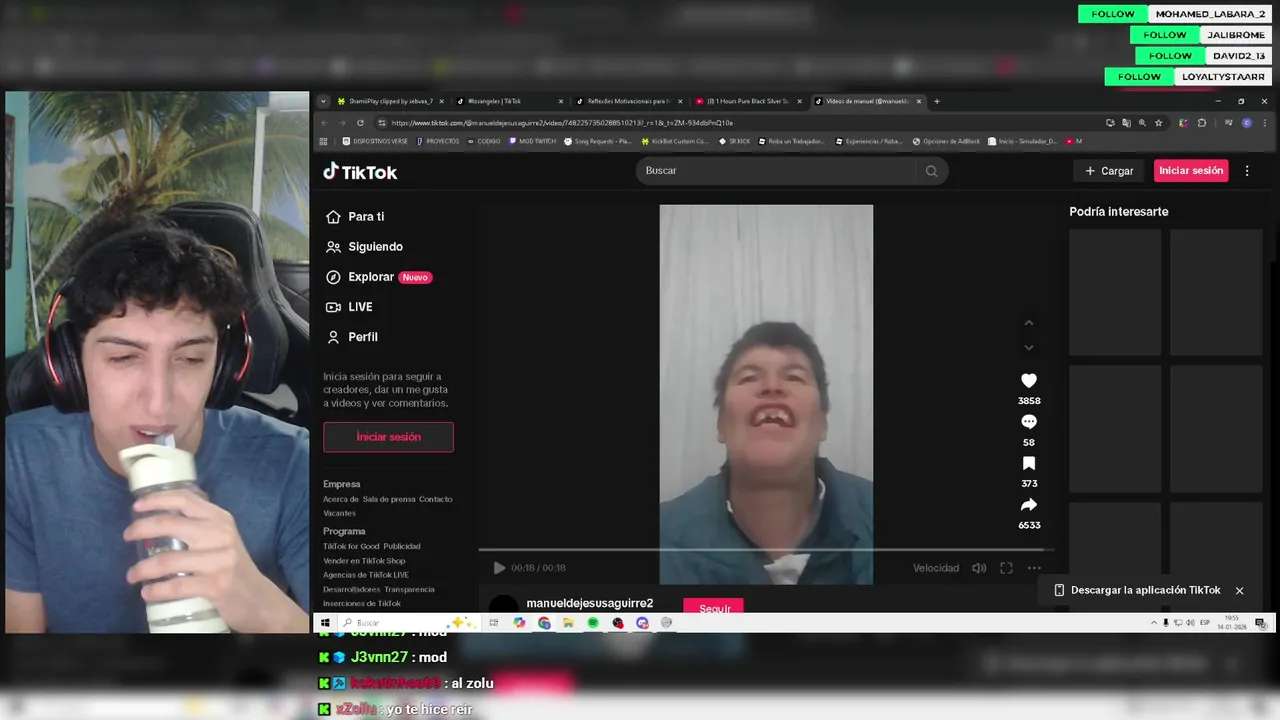Open Velocidad playback speed menu
The width and height of the screenshot is (1280, 720).
pyautogui.click(x=936, y=568)
